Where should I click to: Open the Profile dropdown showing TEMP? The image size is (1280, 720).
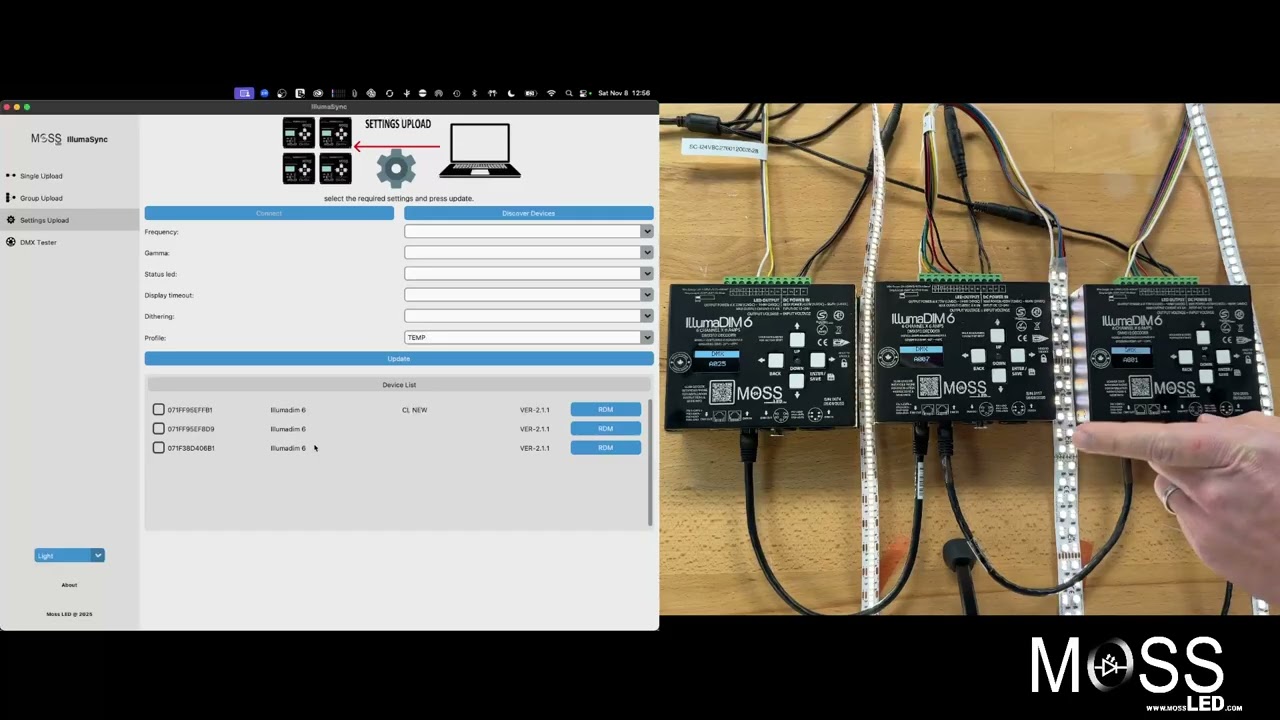pos(528,338)
